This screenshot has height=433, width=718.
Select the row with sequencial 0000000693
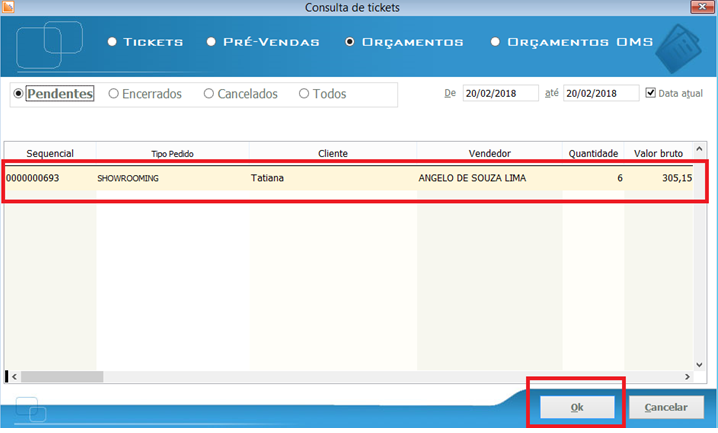[349, 178]
